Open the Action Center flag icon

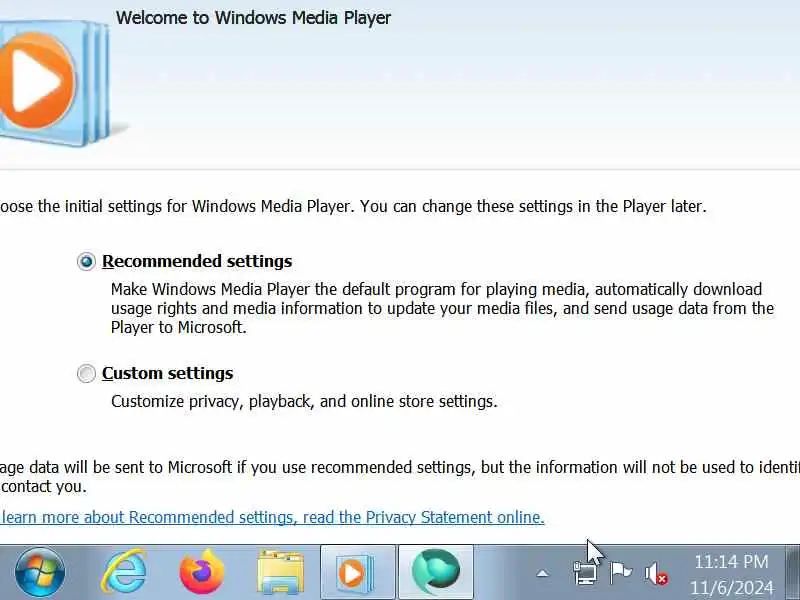tap(620, 573)
